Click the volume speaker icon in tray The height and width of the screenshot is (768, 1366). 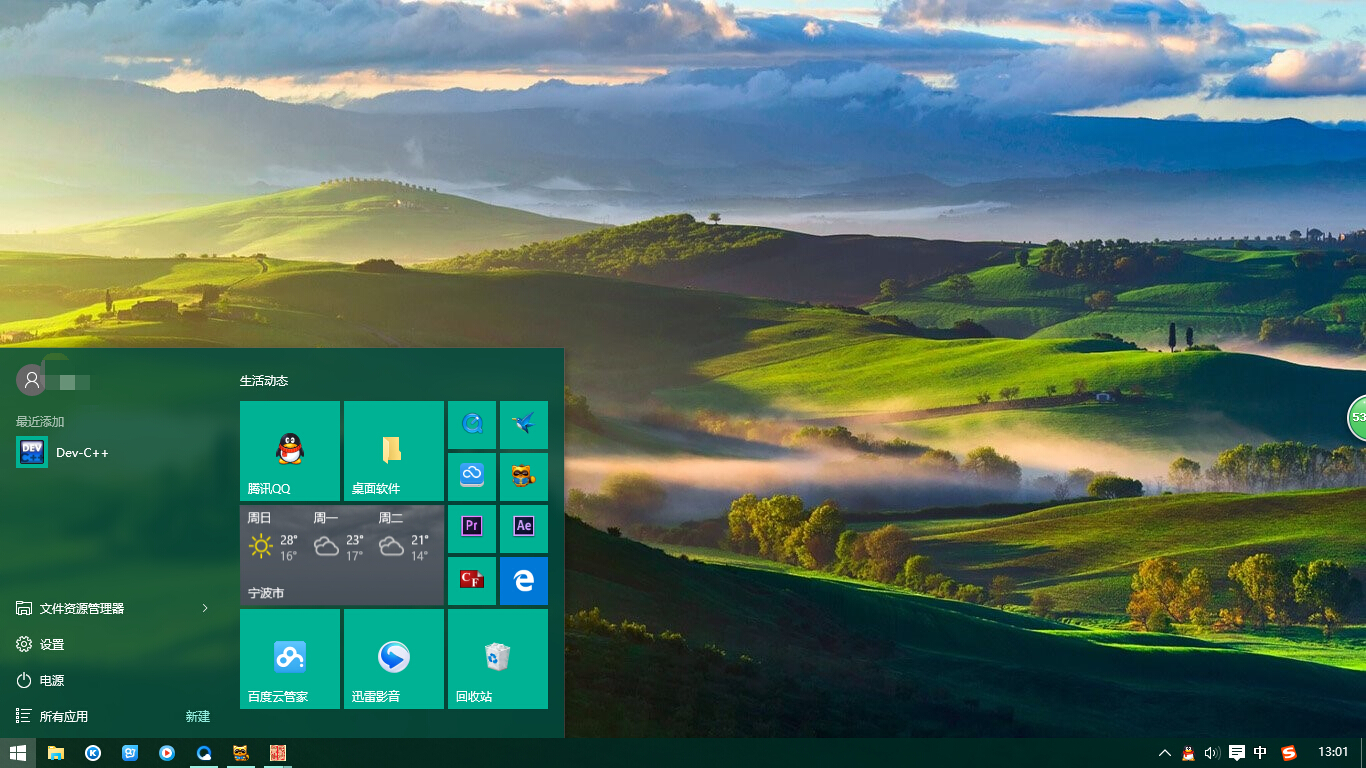[1212, 753]
